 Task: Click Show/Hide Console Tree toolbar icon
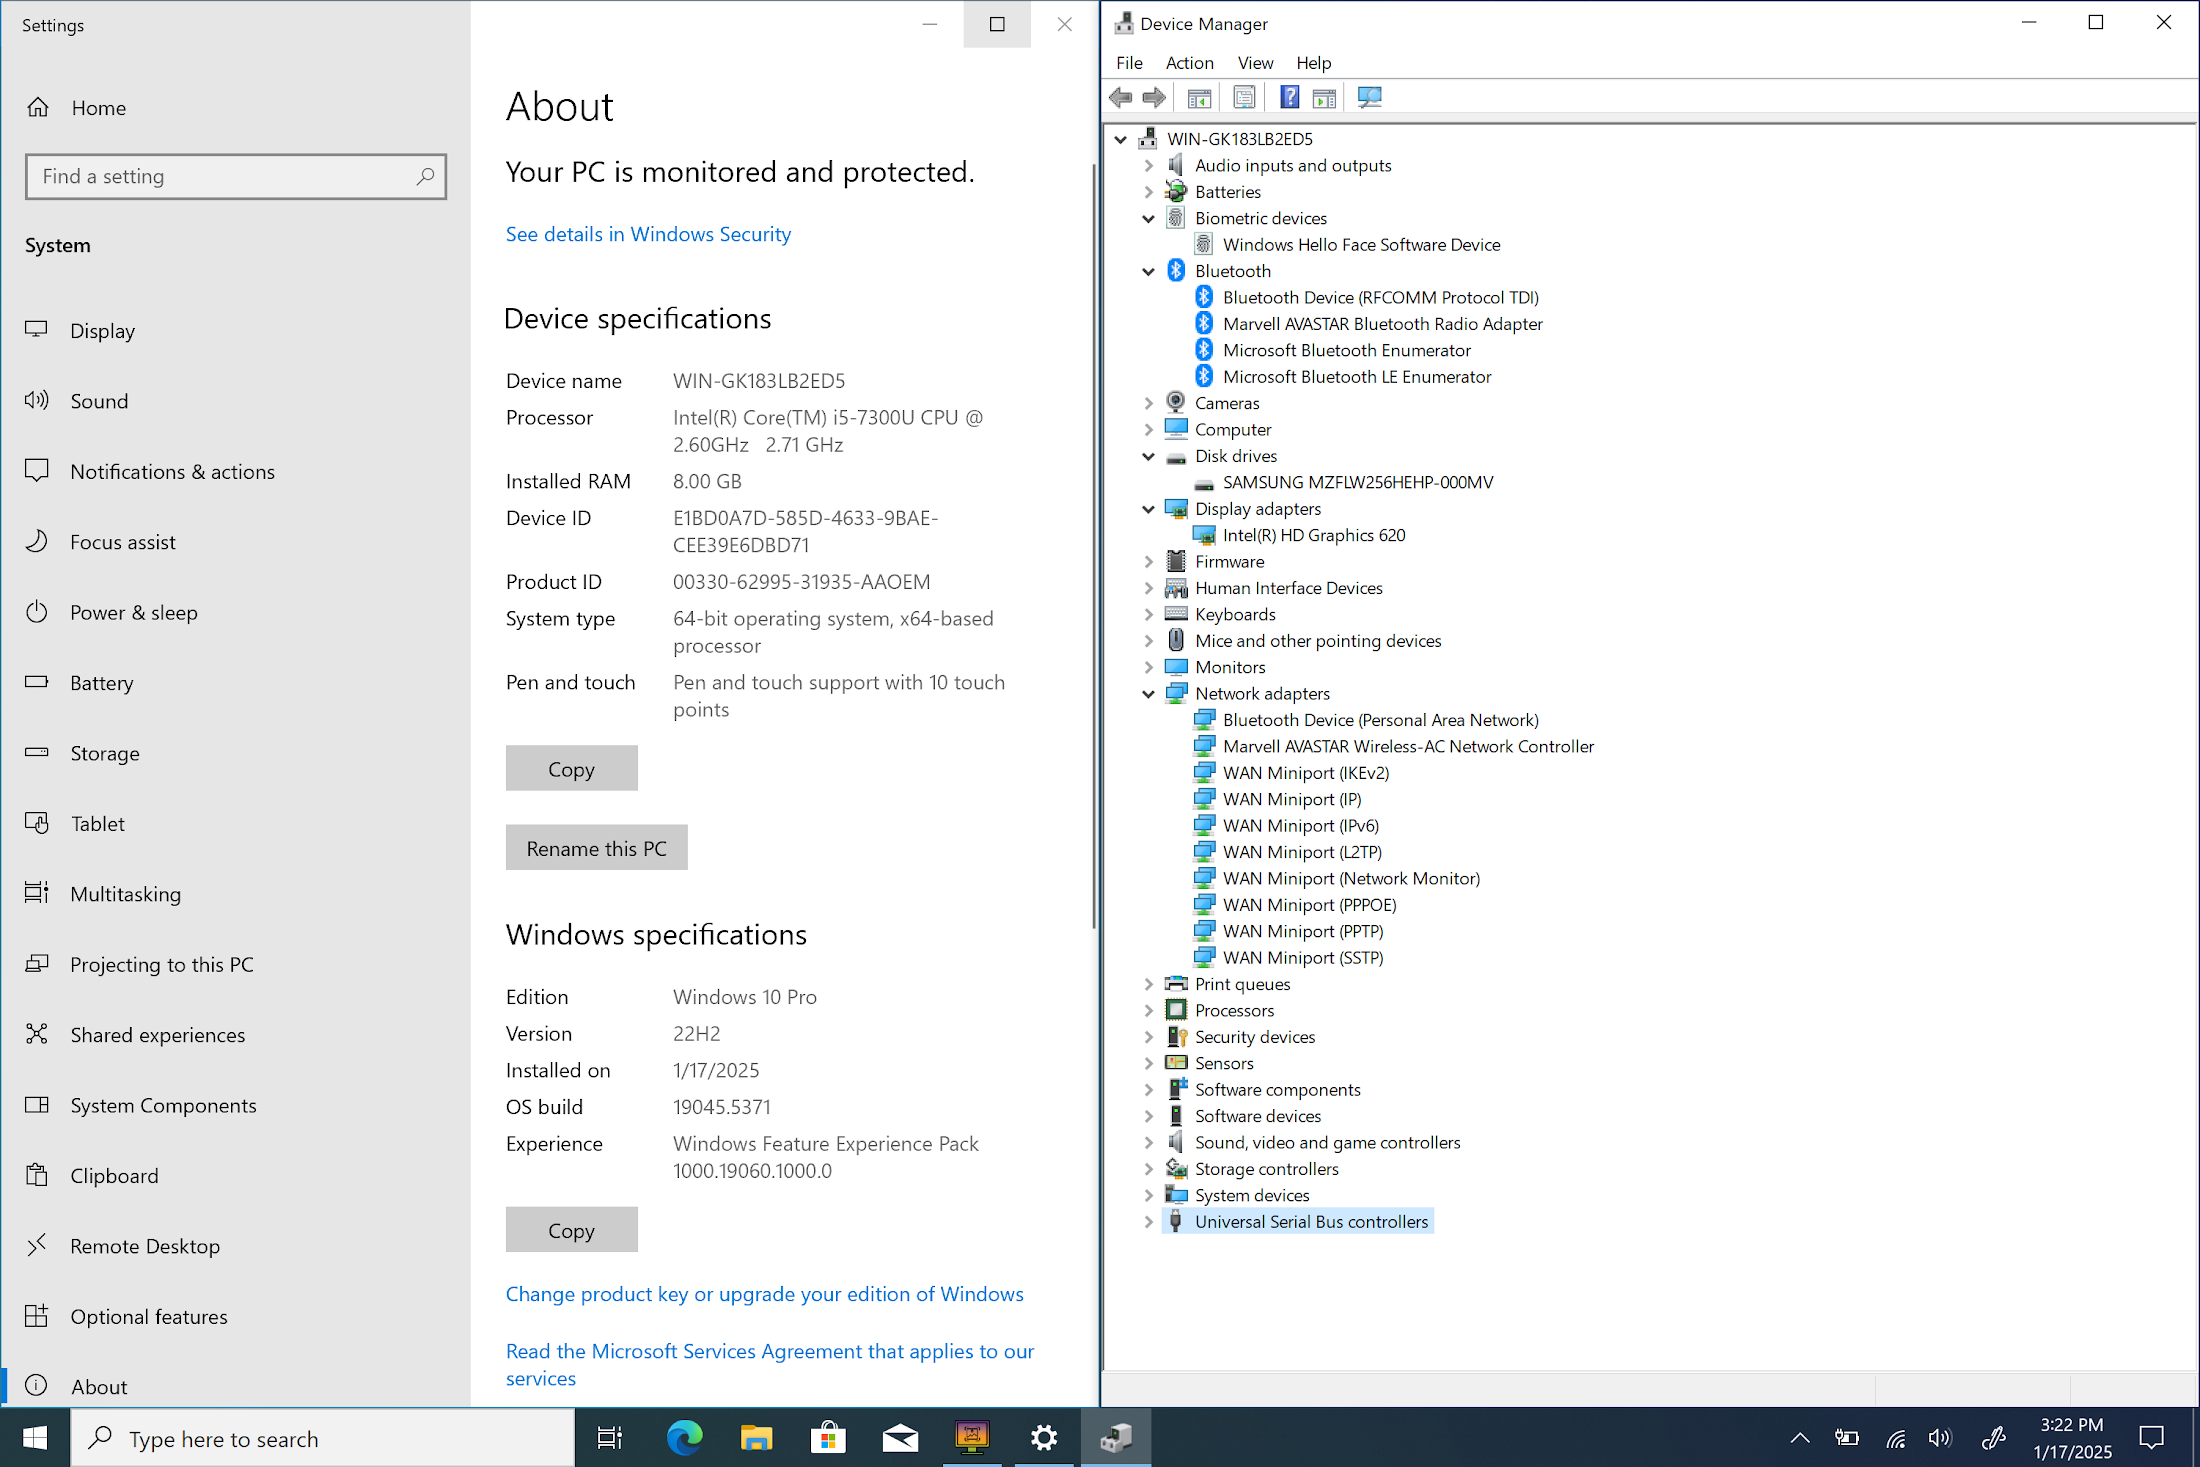(x=1199, y=97)
